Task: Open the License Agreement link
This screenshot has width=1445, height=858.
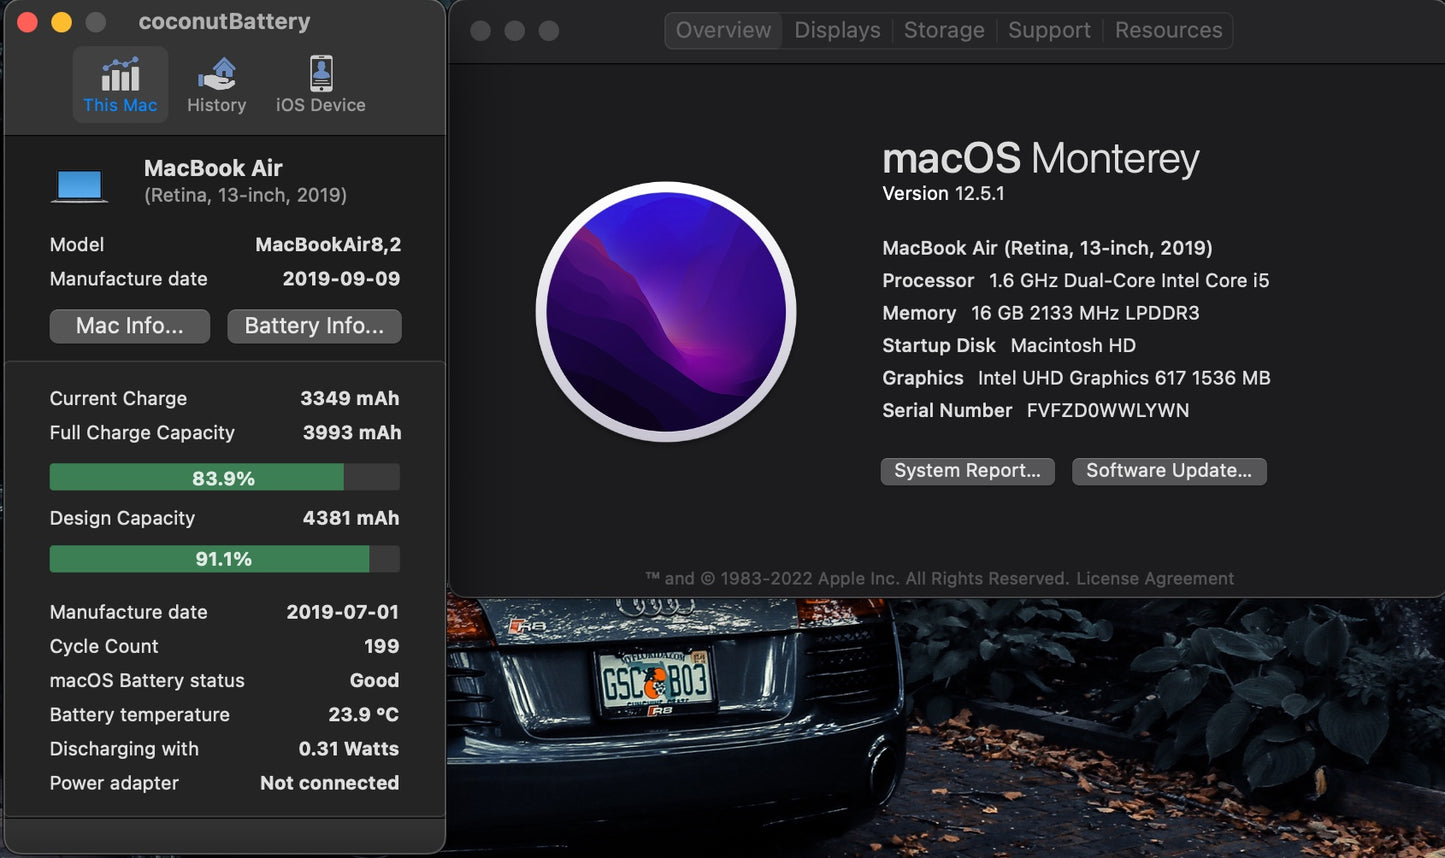Action: point(1154,578)
